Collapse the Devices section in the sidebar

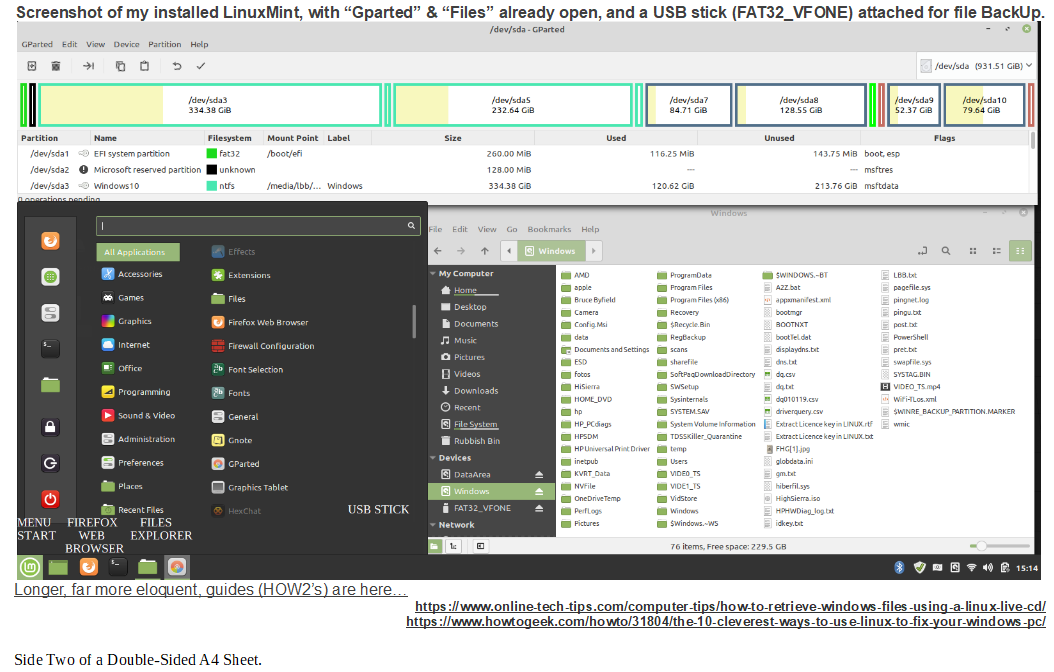click(x=433, y=458)
